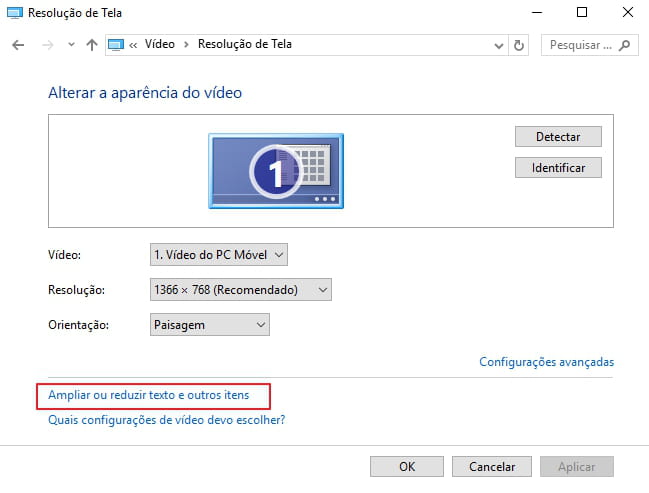Open address bar history dropdown arrow
Screen dimensions: 649x493
pos(499,45)
